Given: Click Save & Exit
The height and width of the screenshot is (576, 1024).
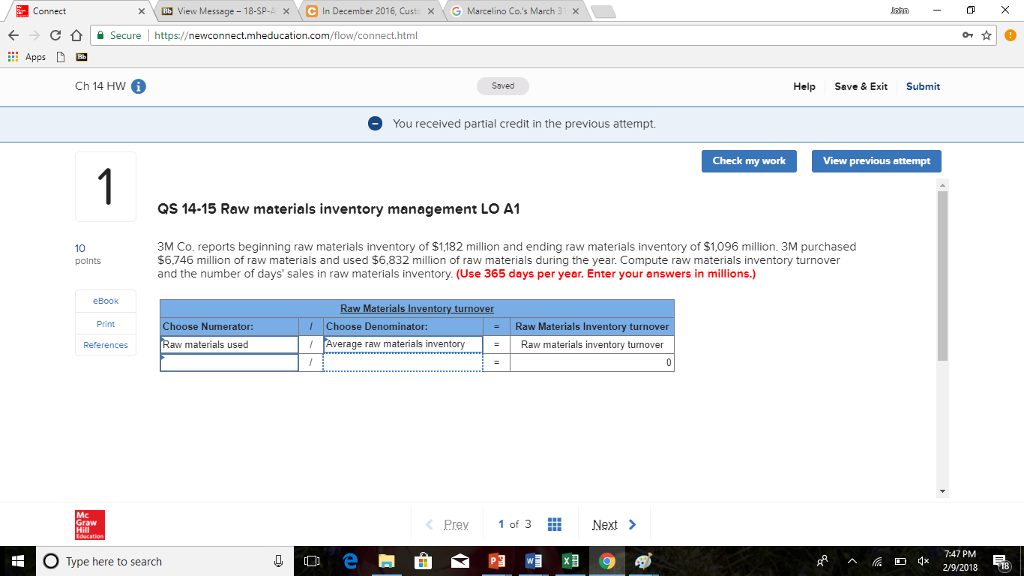Looking at the screenshot, I should [x=861, y=86].
